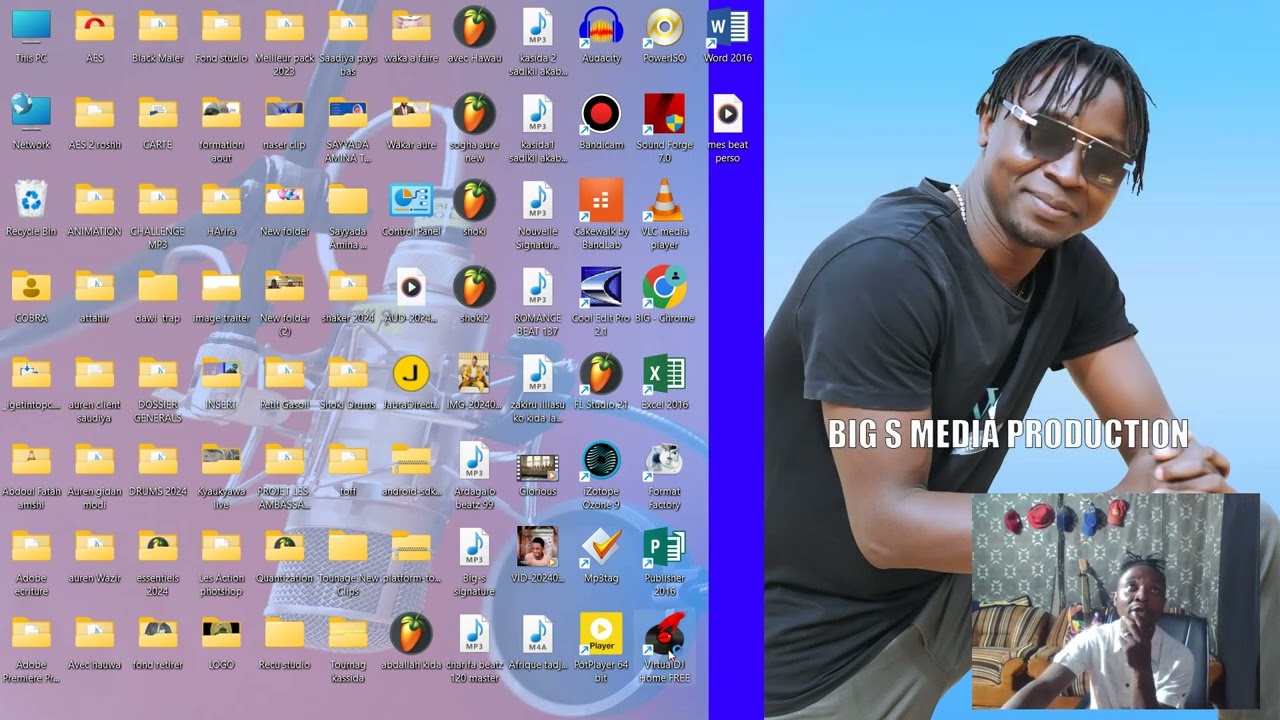Open the PowerISO shortcut
This screenshot has height=720, width=1280.
(x=665, y=27)
